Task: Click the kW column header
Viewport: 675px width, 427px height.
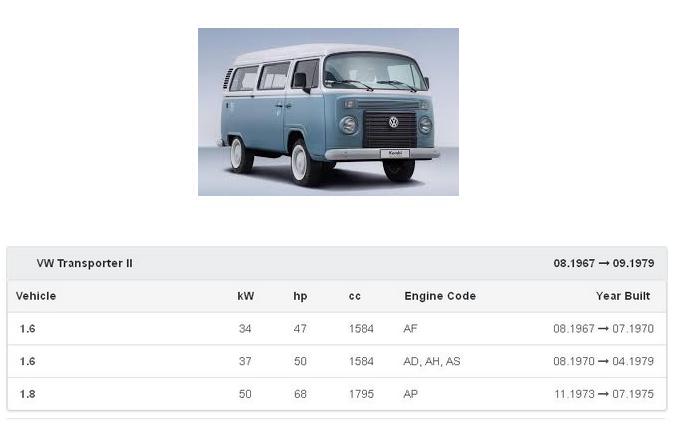Action: pos(246,296)
